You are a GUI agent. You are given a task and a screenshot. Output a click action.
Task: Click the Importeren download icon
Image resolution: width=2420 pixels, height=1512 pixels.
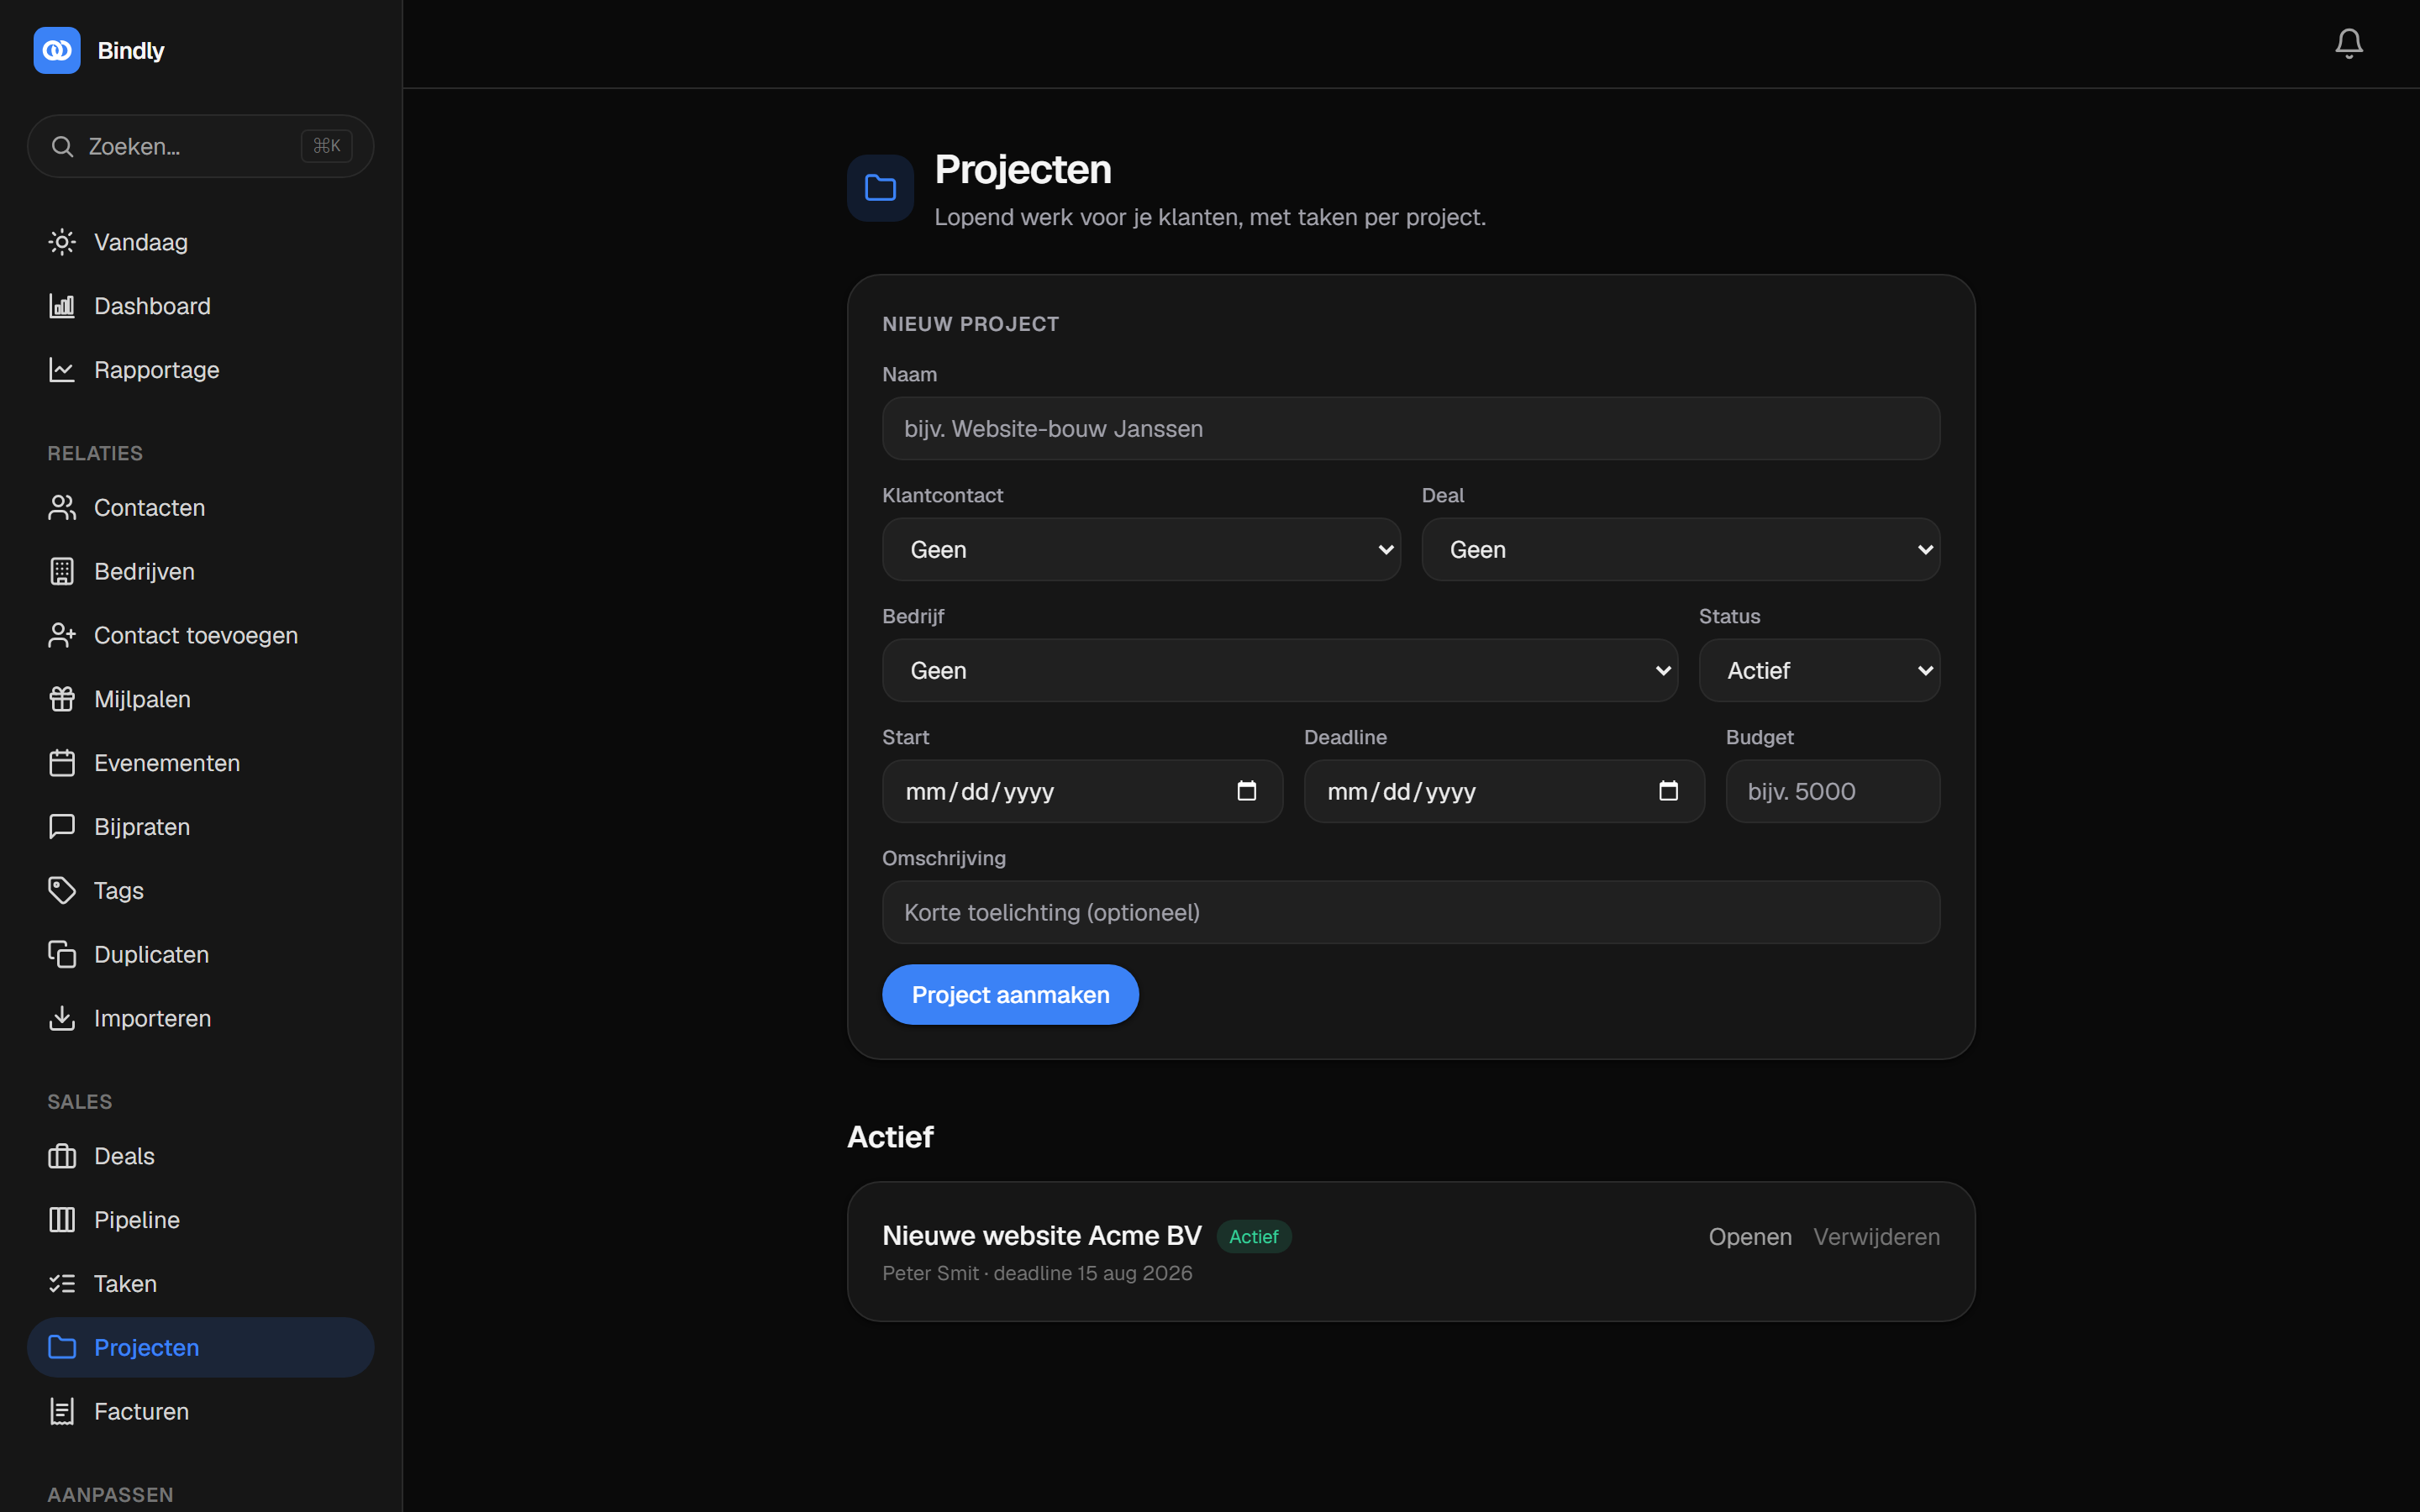pyautogui.click(x=62, y=1018)
